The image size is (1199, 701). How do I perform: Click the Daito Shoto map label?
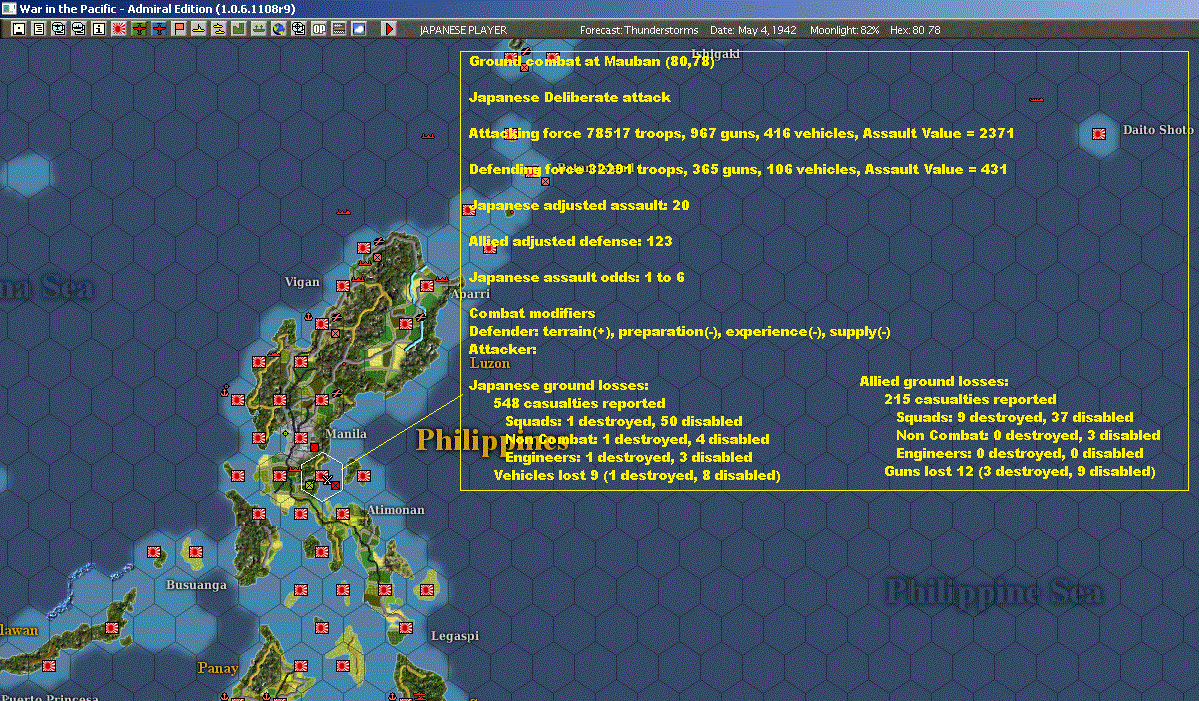tap(1158, 130)
